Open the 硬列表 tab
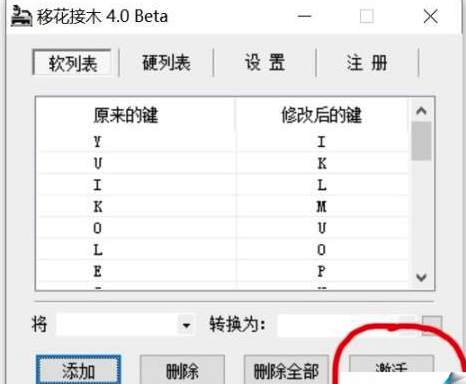The image size is (466, 384). [166, 63]
